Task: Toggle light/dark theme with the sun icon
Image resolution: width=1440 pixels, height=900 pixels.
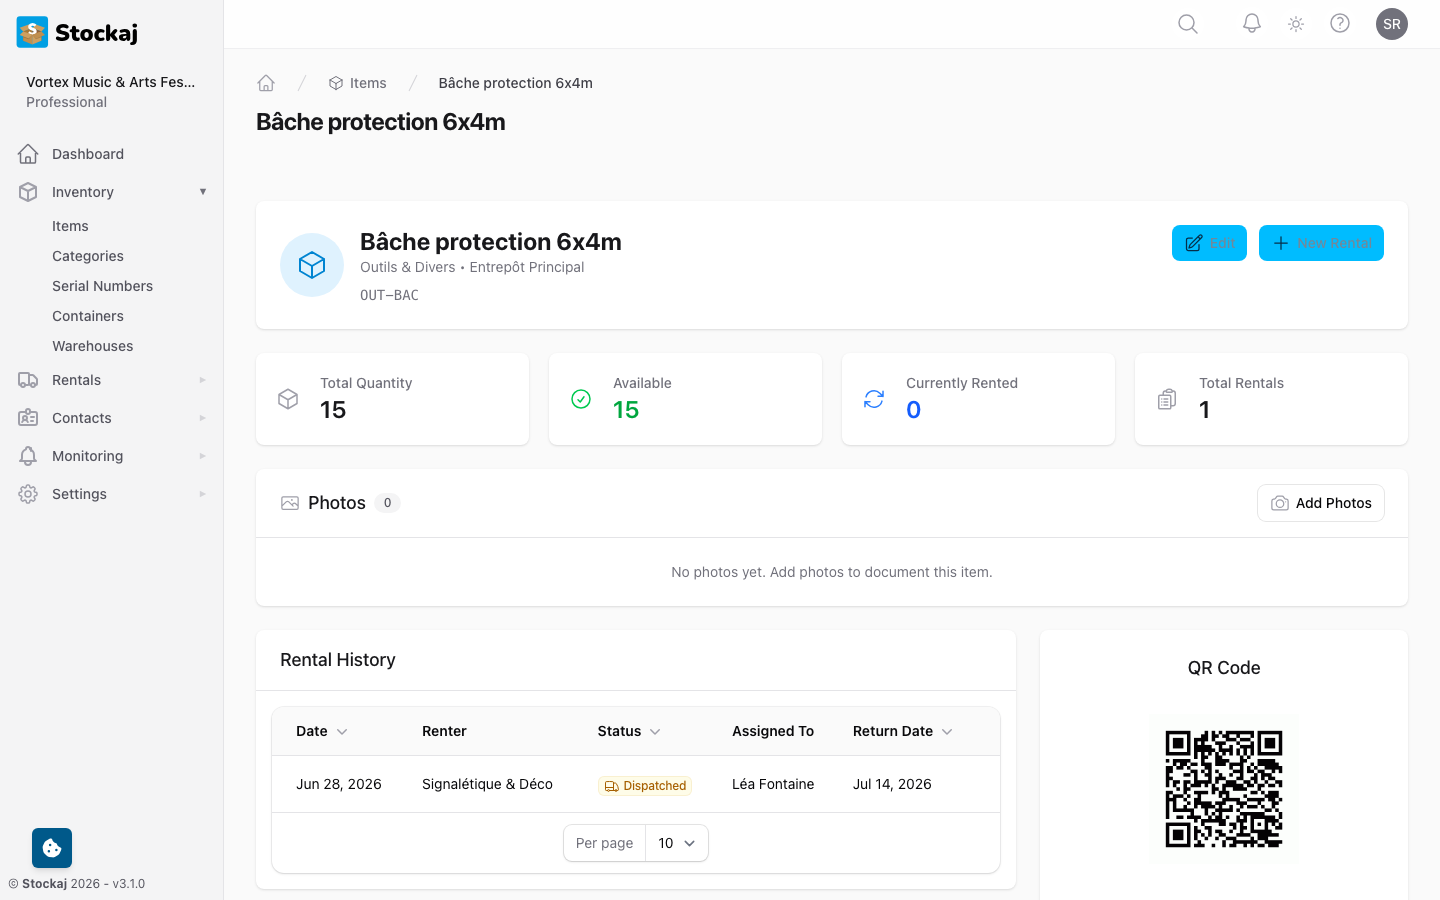Action: click(1295, 23)
